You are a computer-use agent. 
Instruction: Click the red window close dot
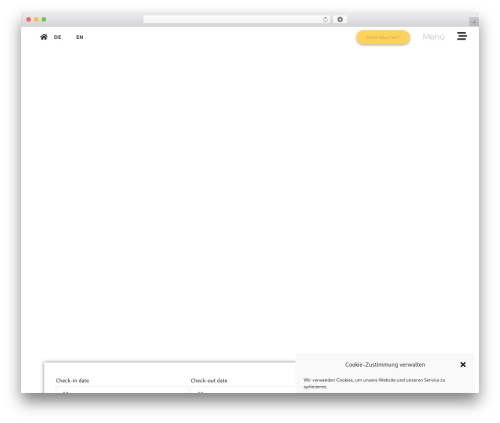pos(29,20)
